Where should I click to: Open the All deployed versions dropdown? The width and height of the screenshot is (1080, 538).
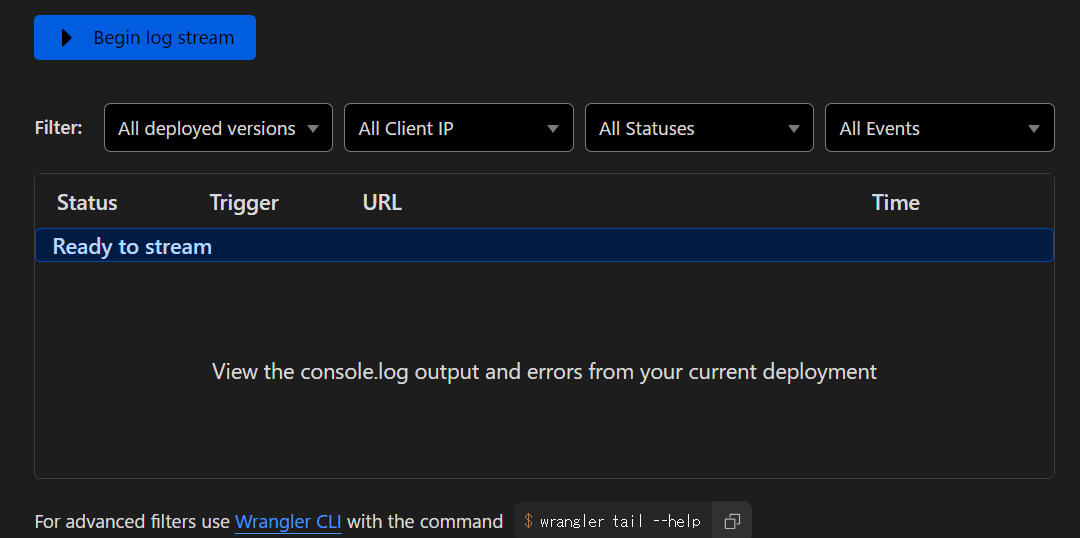(218, 127)
